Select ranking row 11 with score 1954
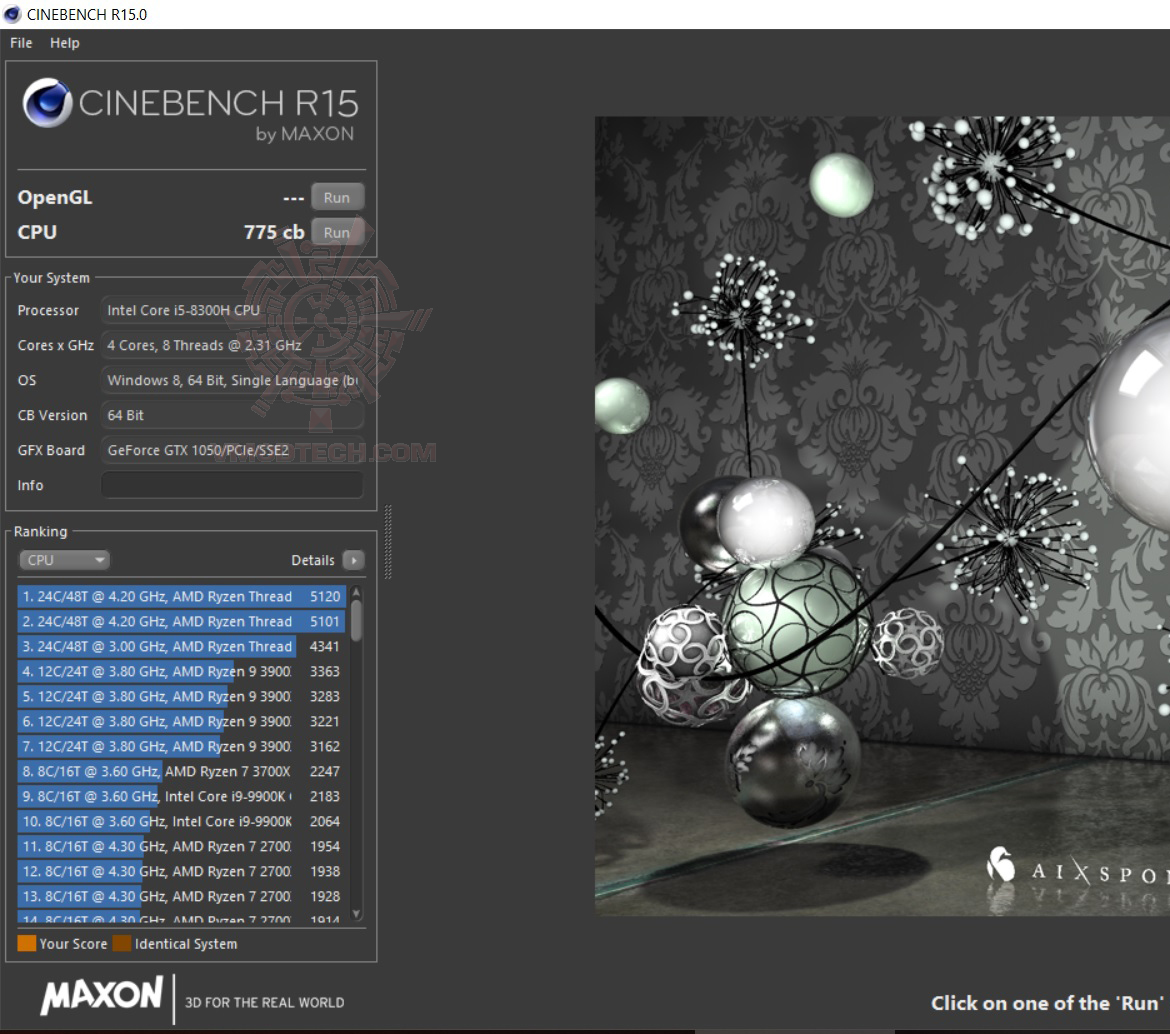The width and height of the screenshot is (1170, 1034). 181,847
